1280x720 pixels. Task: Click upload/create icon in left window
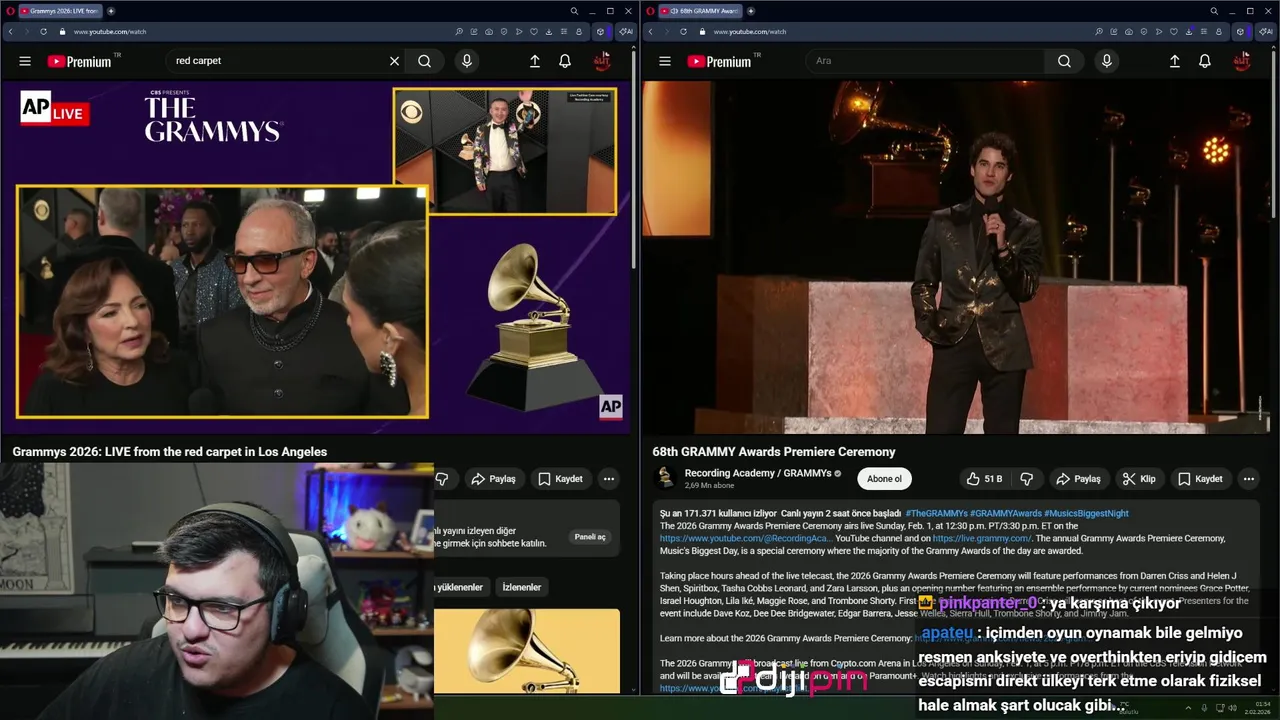(535, 61)
